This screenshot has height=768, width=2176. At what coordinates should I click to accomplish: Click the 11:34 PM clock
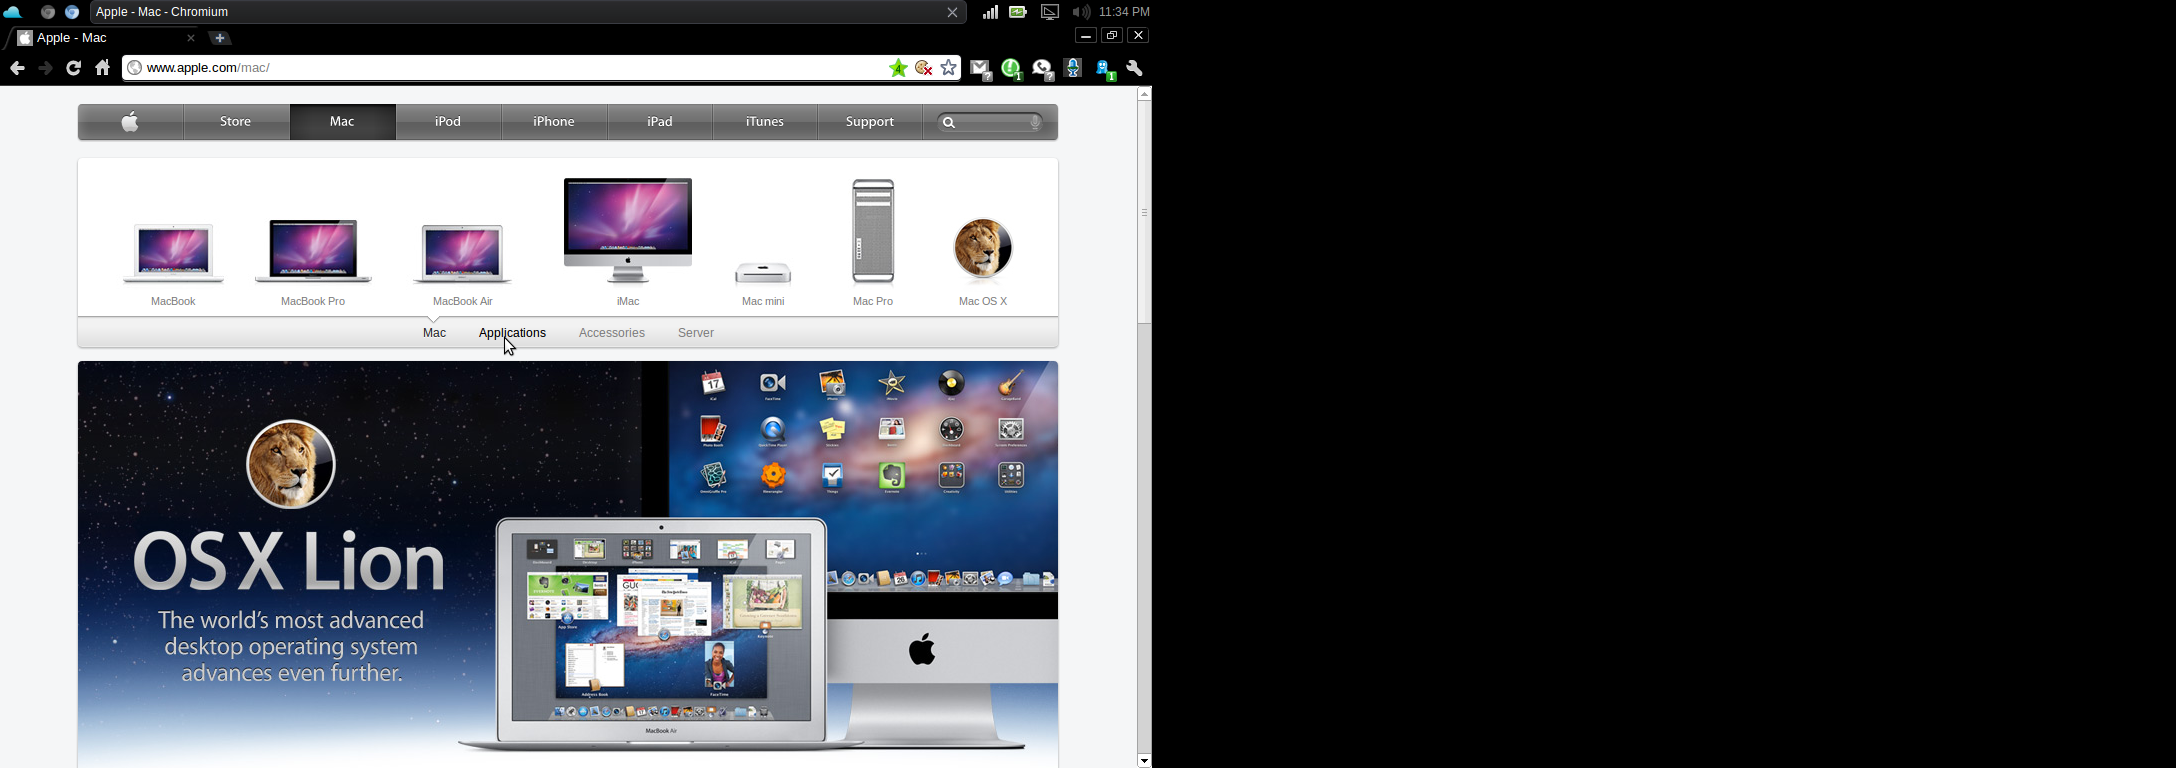1125,12
